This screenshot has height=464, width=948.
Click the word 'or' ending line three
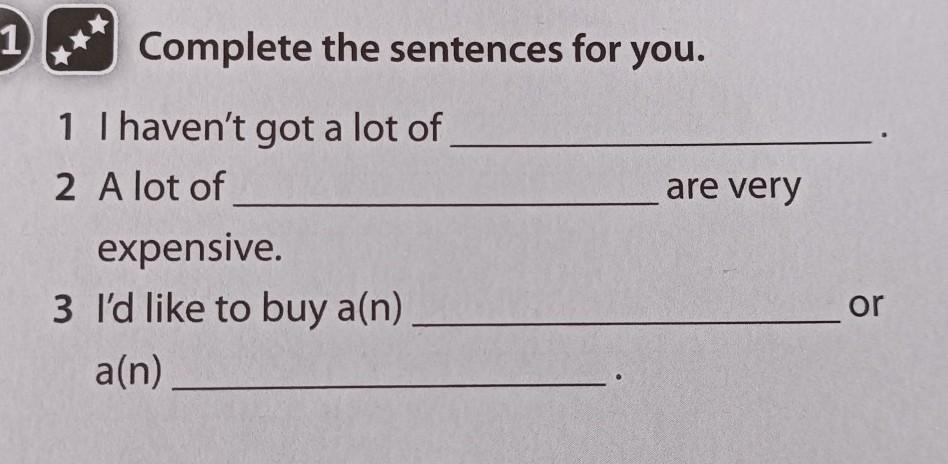866,306
